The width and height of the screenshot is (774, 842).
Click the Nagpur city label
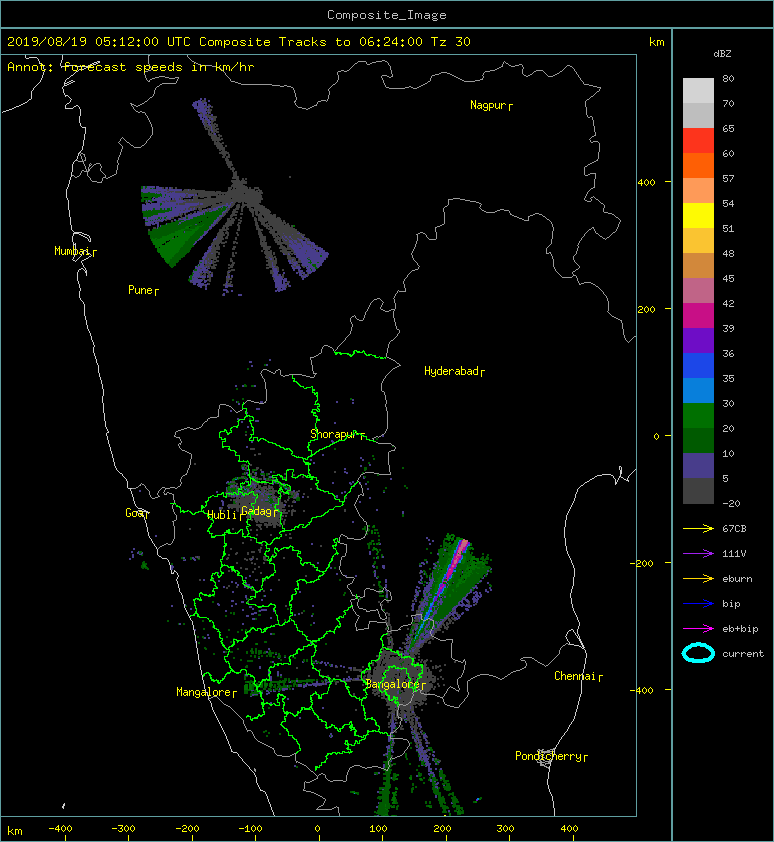click(488, 105)
